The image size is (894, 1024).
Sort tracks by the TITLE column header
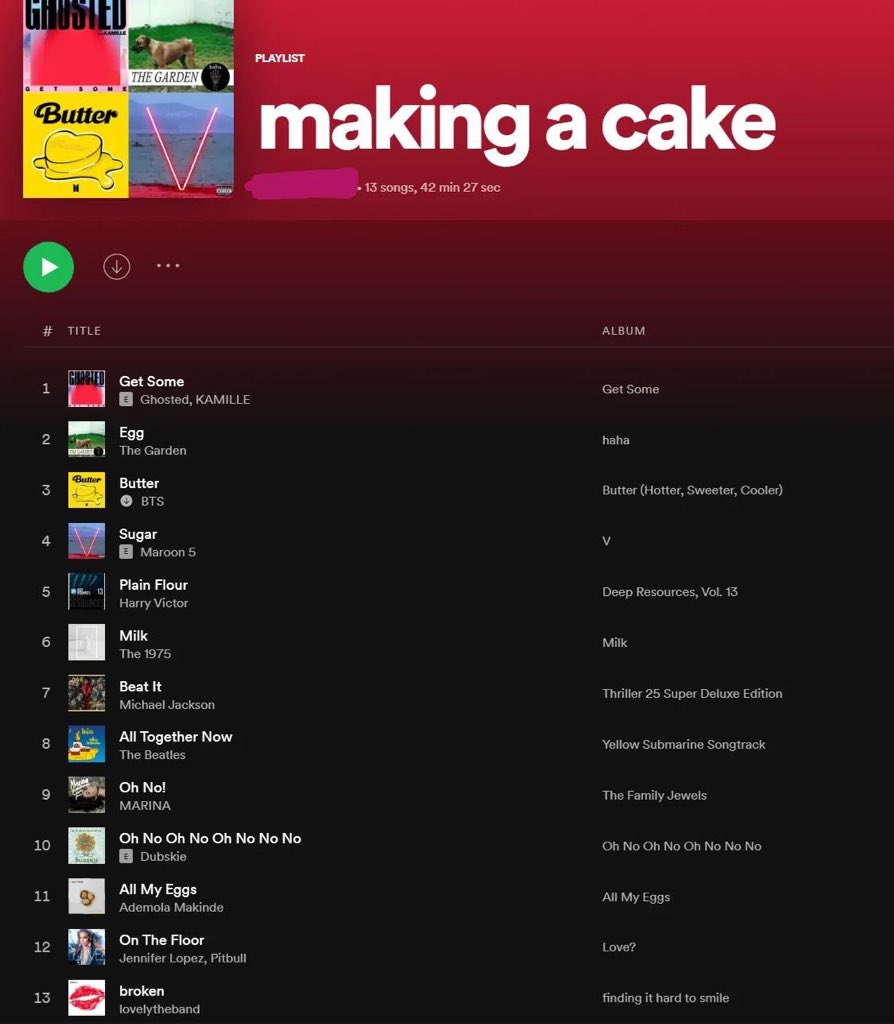[x=84, y=330]
